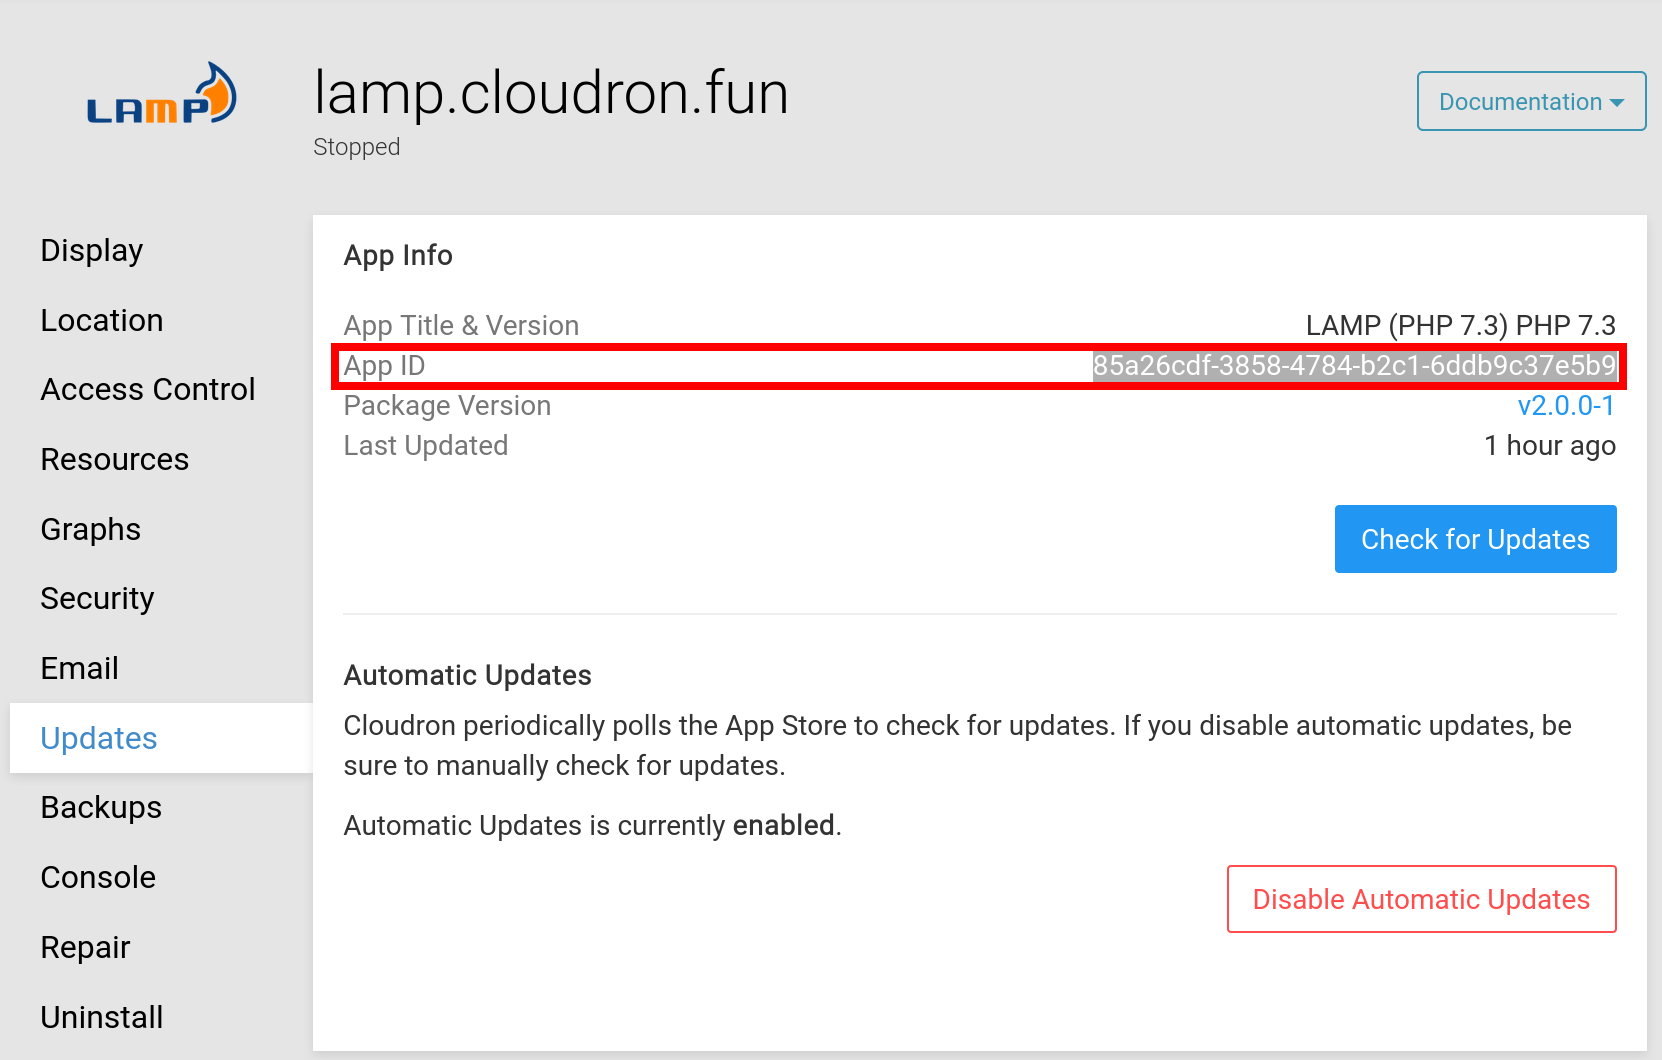Click the lamp.cloudron.fun app title

[551, 93]
